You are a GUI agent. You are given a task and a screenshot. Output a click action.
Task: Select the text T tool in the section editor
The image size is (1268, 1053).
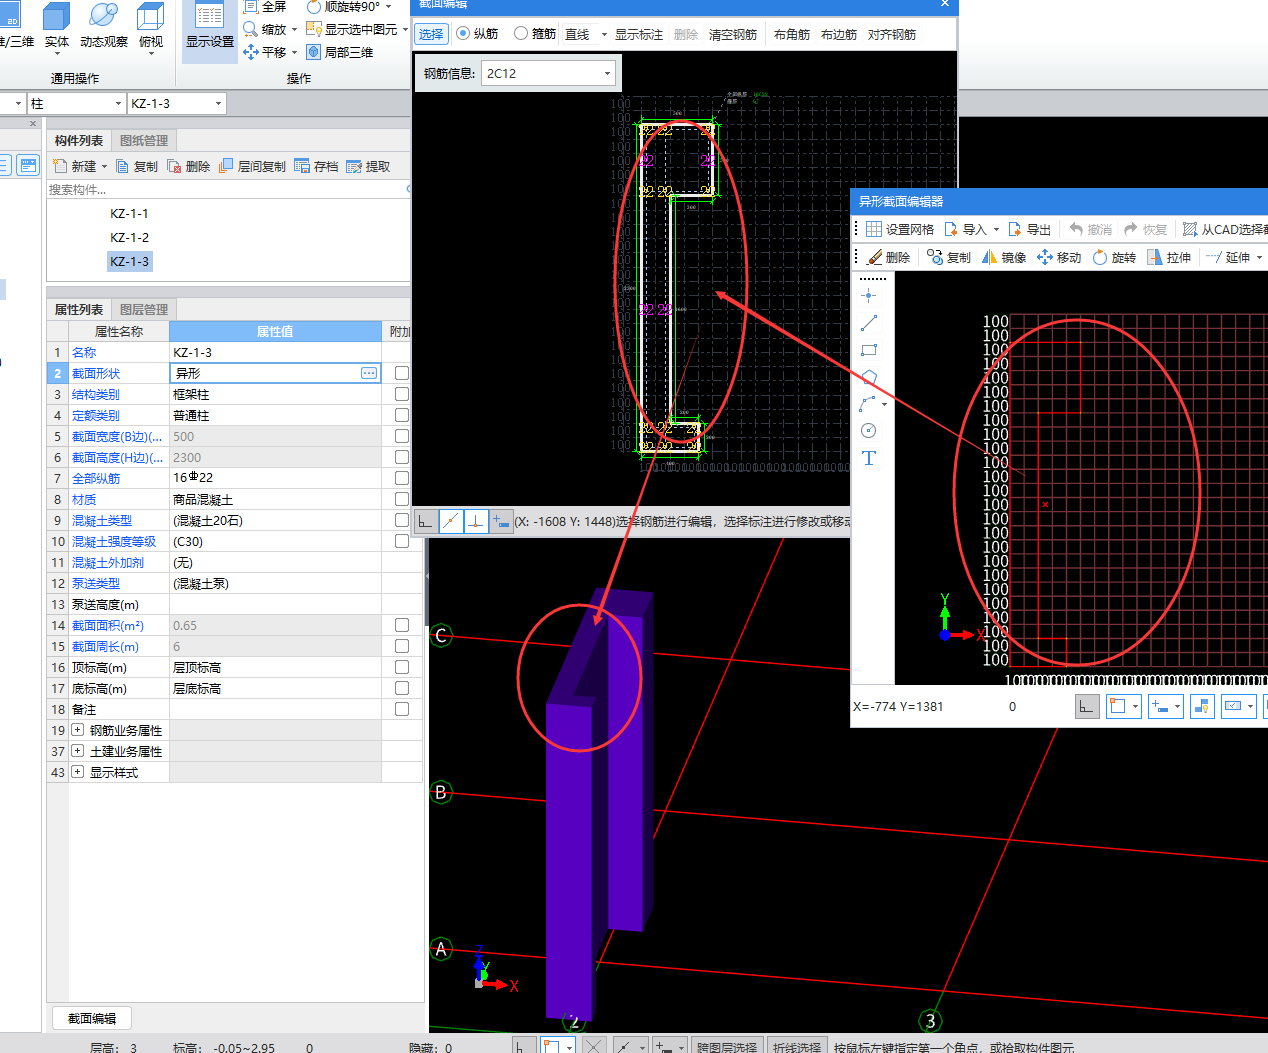(868, 458)
